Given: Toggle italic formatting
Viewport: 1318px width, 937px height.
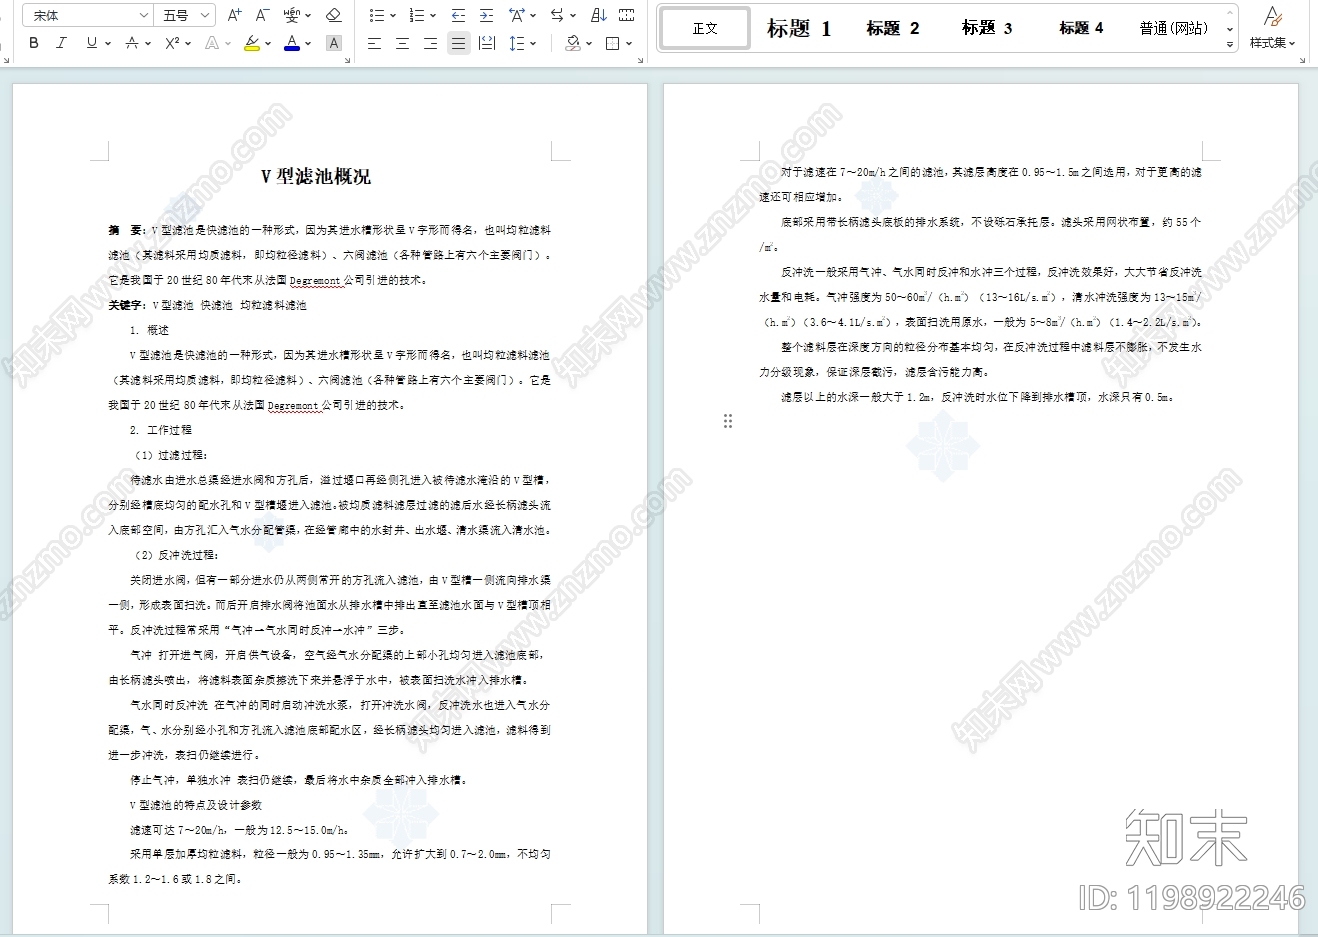Looking at the screenshot, I should pyautogui.click(x=62, y=43).
